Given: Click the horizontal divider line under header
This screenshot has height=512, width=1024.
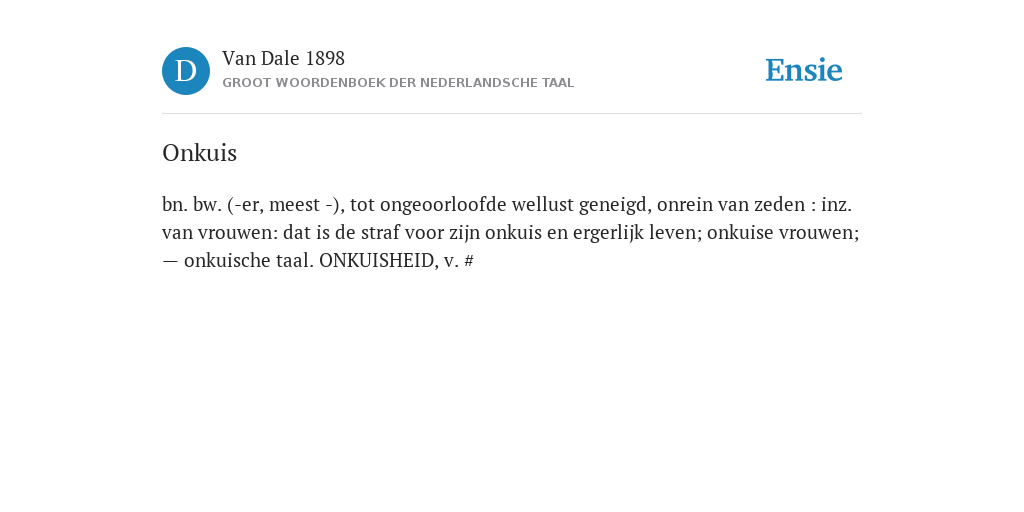Looking at the screenshot, I should [512, 114].
